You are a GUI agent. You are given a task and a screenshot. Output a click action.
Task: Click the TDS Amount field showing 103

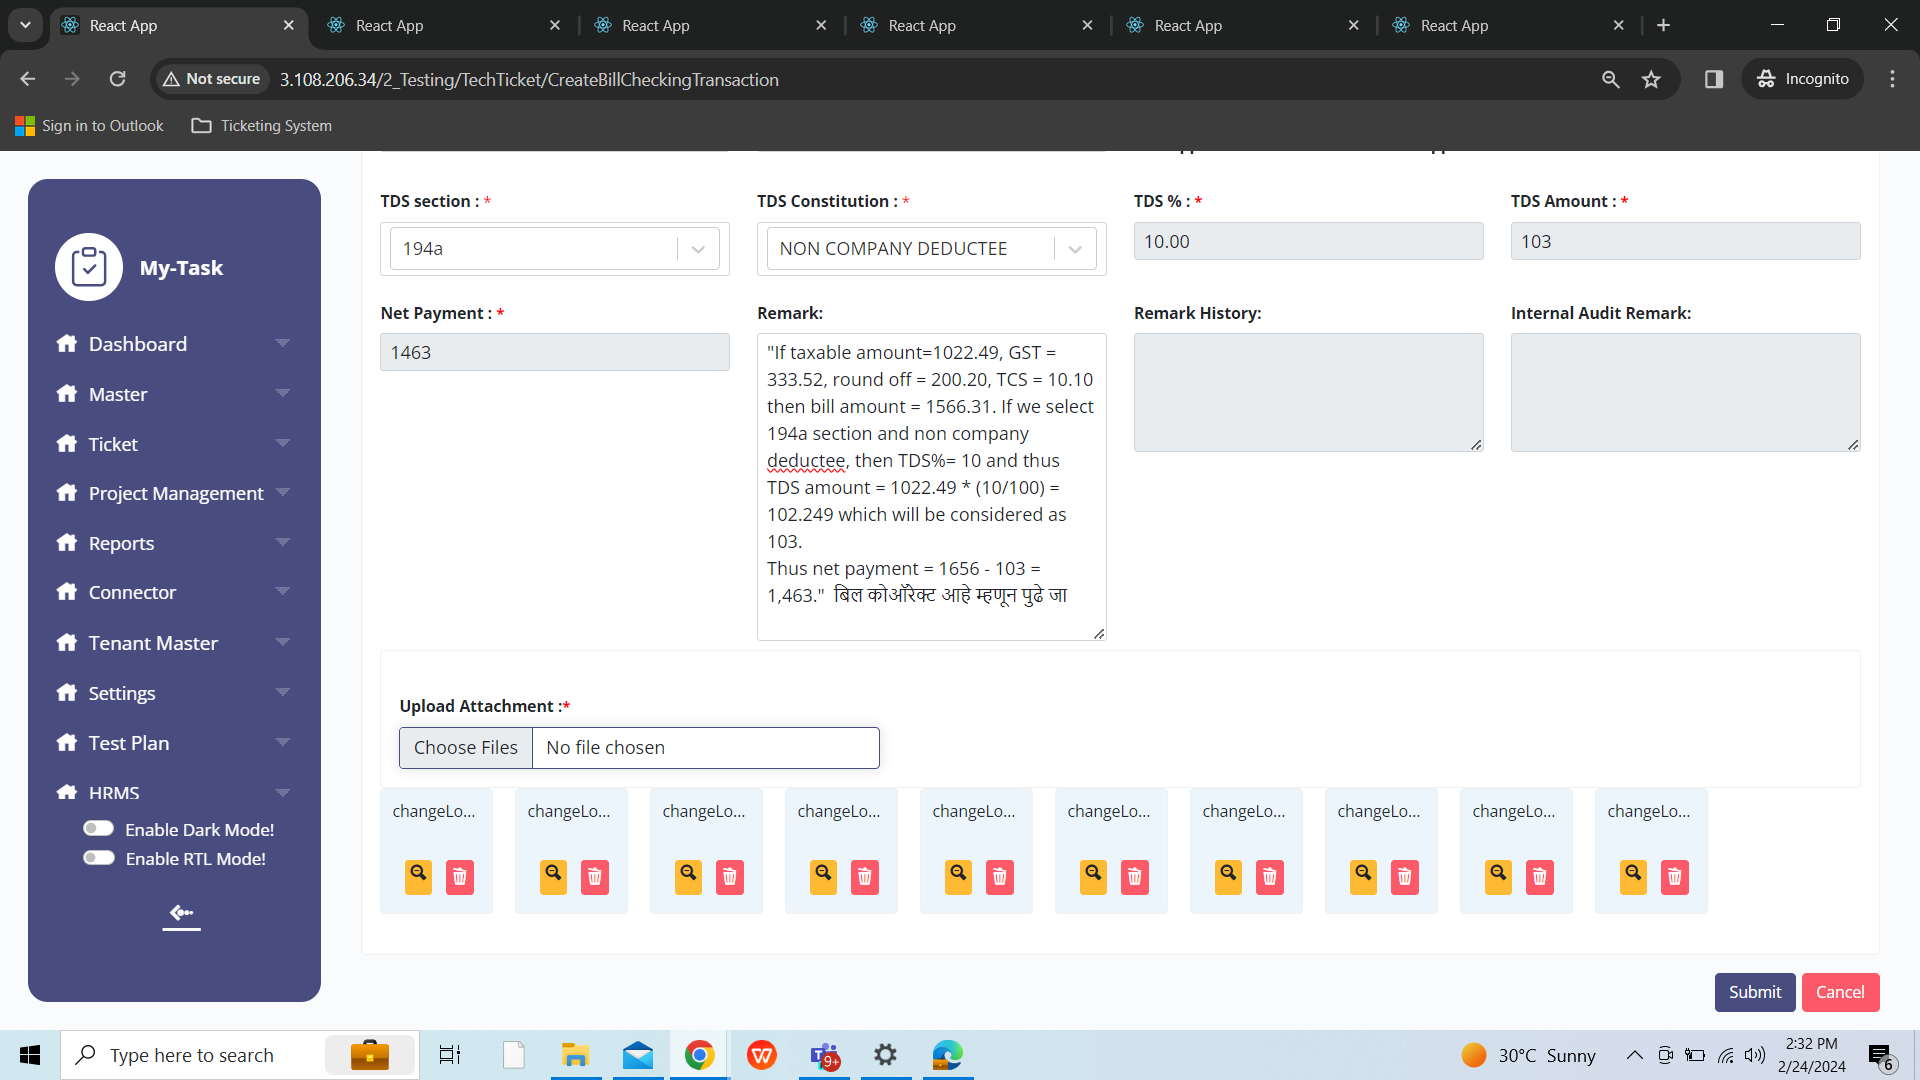[1685, 241]
